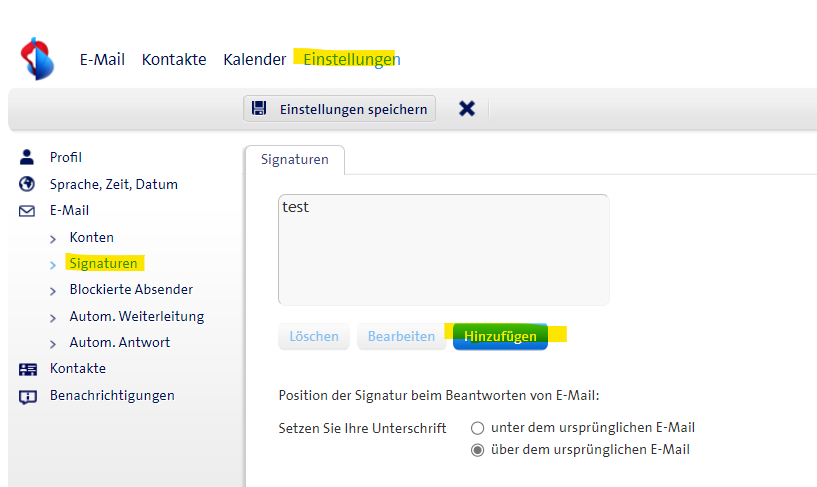Select 'unter dem ursprünglichen E-Mail' radio button
The width and height of the screenshot is (817, 487).
[x=477, y=428]
